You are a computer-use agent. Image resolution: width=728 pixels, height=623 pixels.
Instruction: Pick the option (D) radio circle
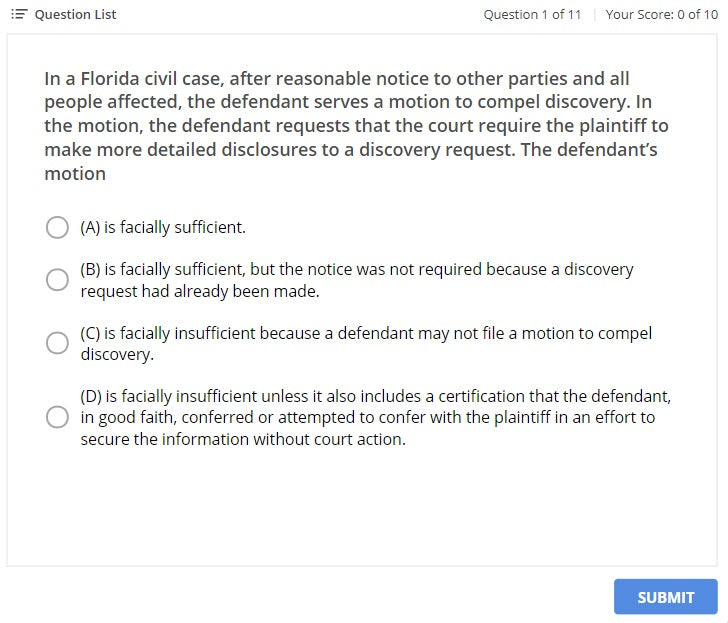tap(58, 417)
